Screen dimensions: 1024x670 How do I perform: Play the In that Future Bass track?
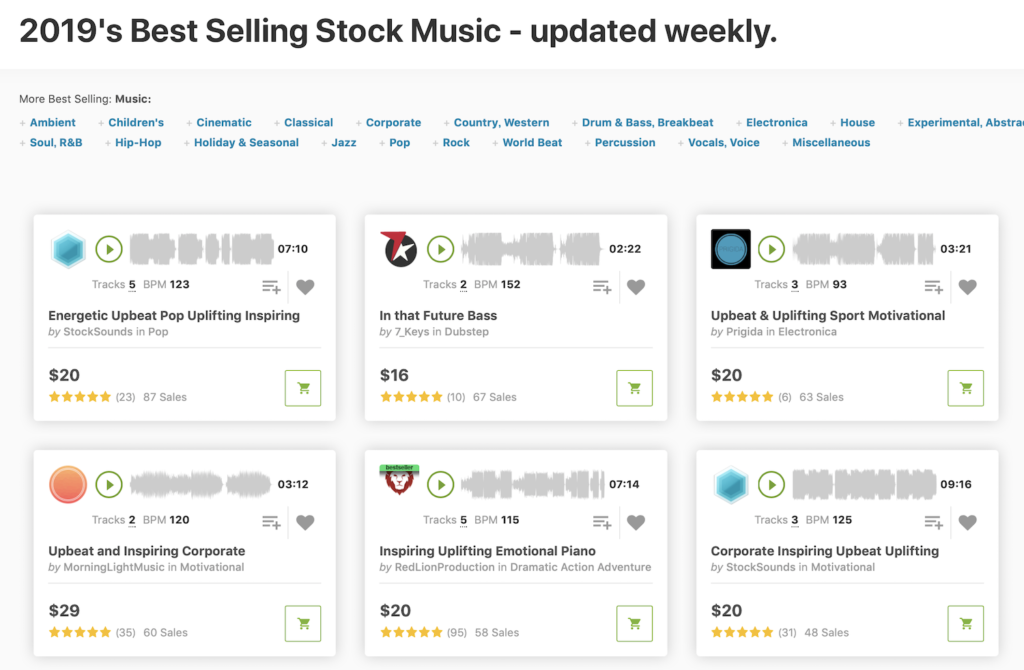click(440, 249)
